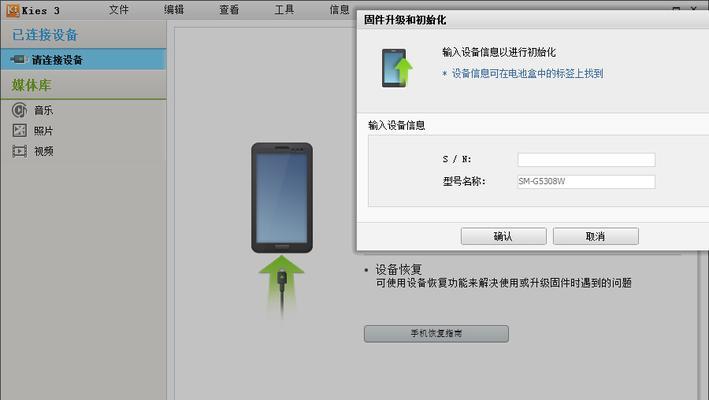709x400 pixels.
Task: Click the 媒体库 header
Action: tap(32, 85)
